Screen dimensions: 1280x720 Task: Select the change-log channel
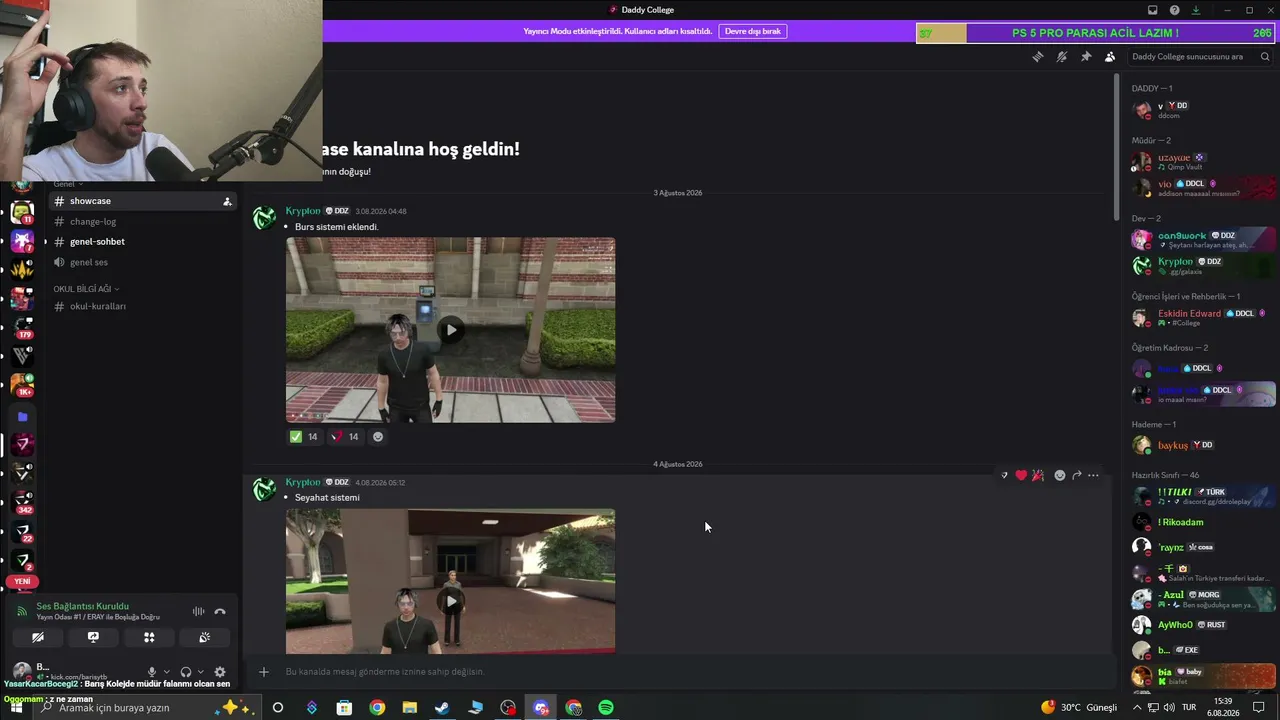coord(143,222)
